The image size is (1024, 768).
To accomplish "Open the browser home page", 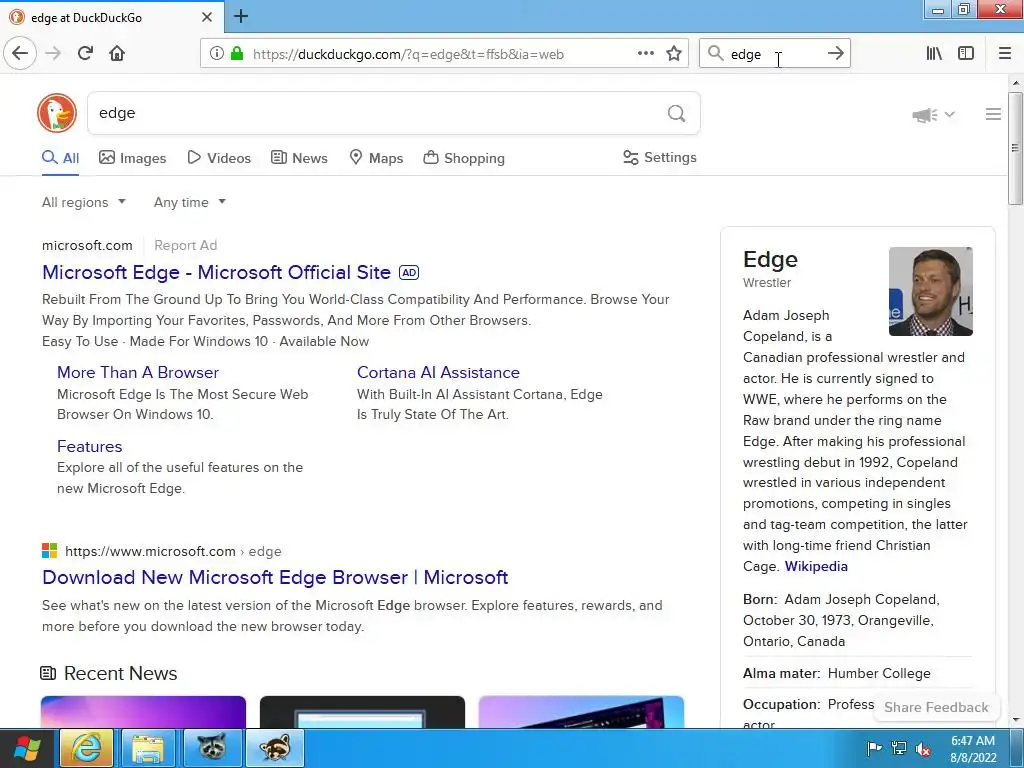I will point(117,53).
